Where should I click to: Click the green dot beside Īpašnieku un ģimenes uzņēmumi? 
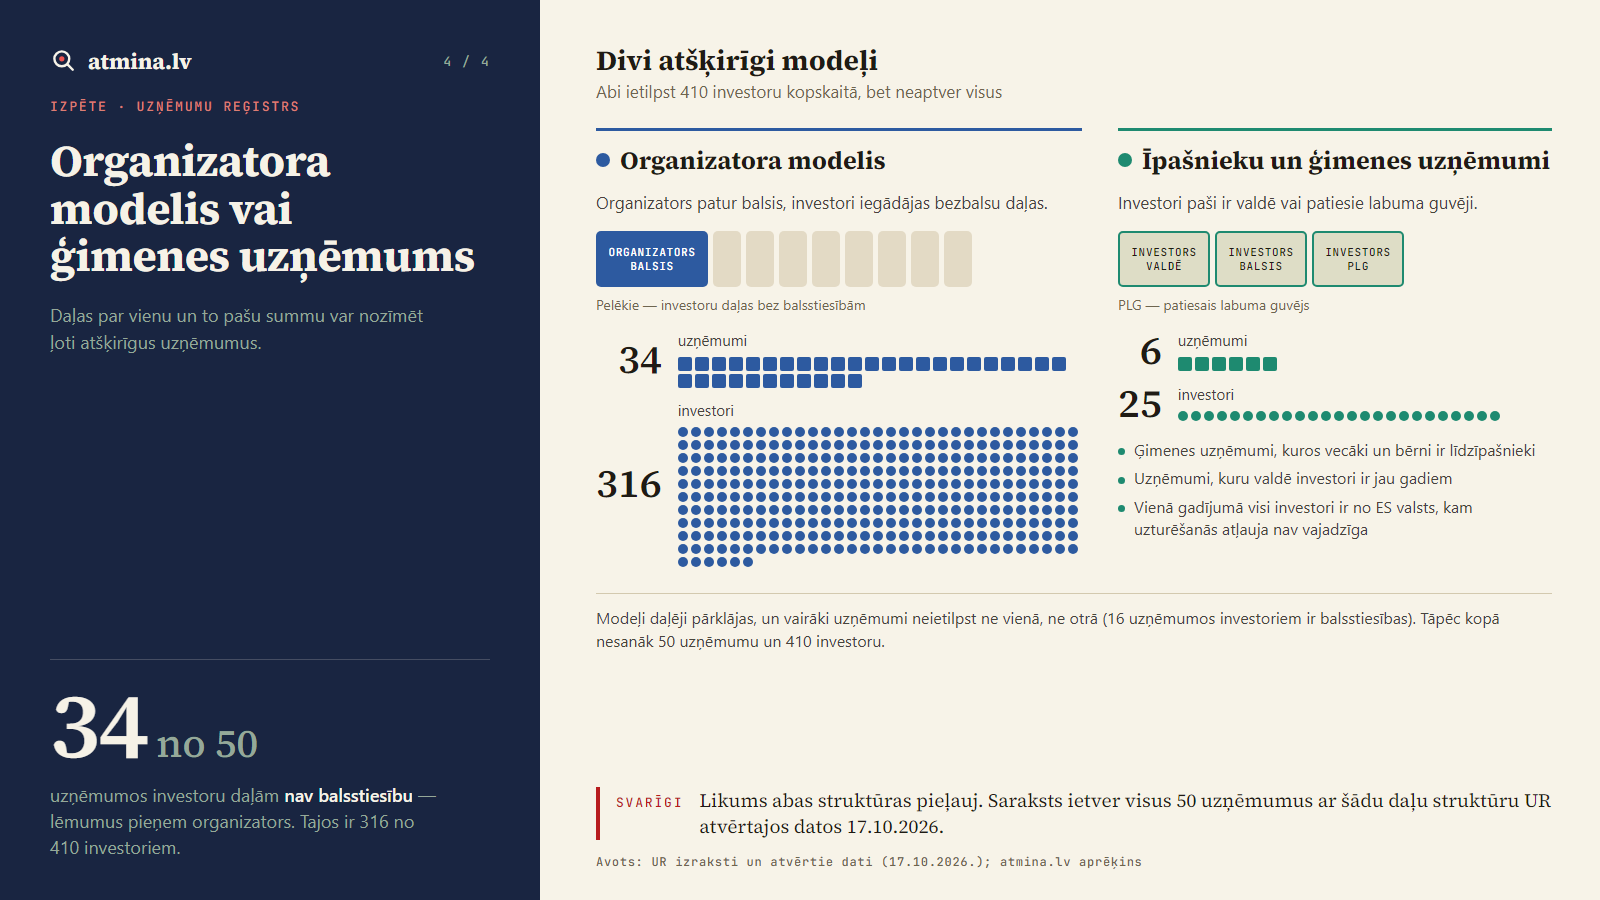point(1125,160)
